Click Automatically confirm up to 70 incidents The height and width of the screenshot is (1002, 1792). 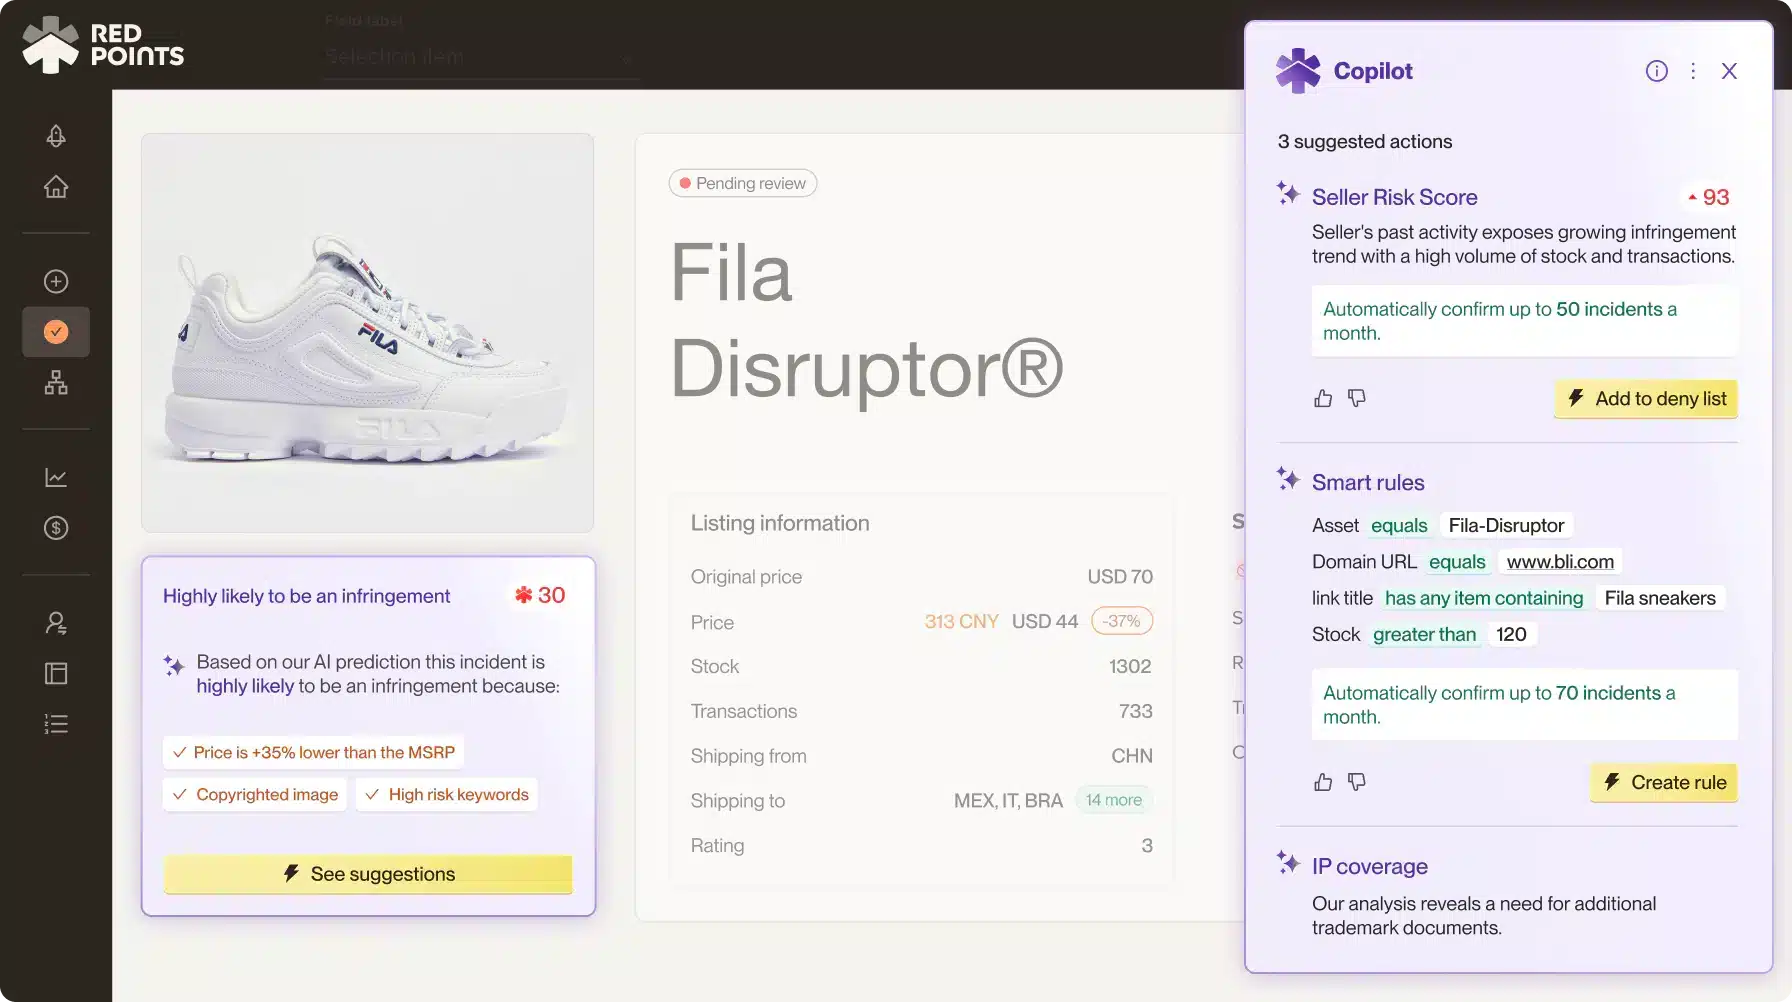click(1524, 705)
